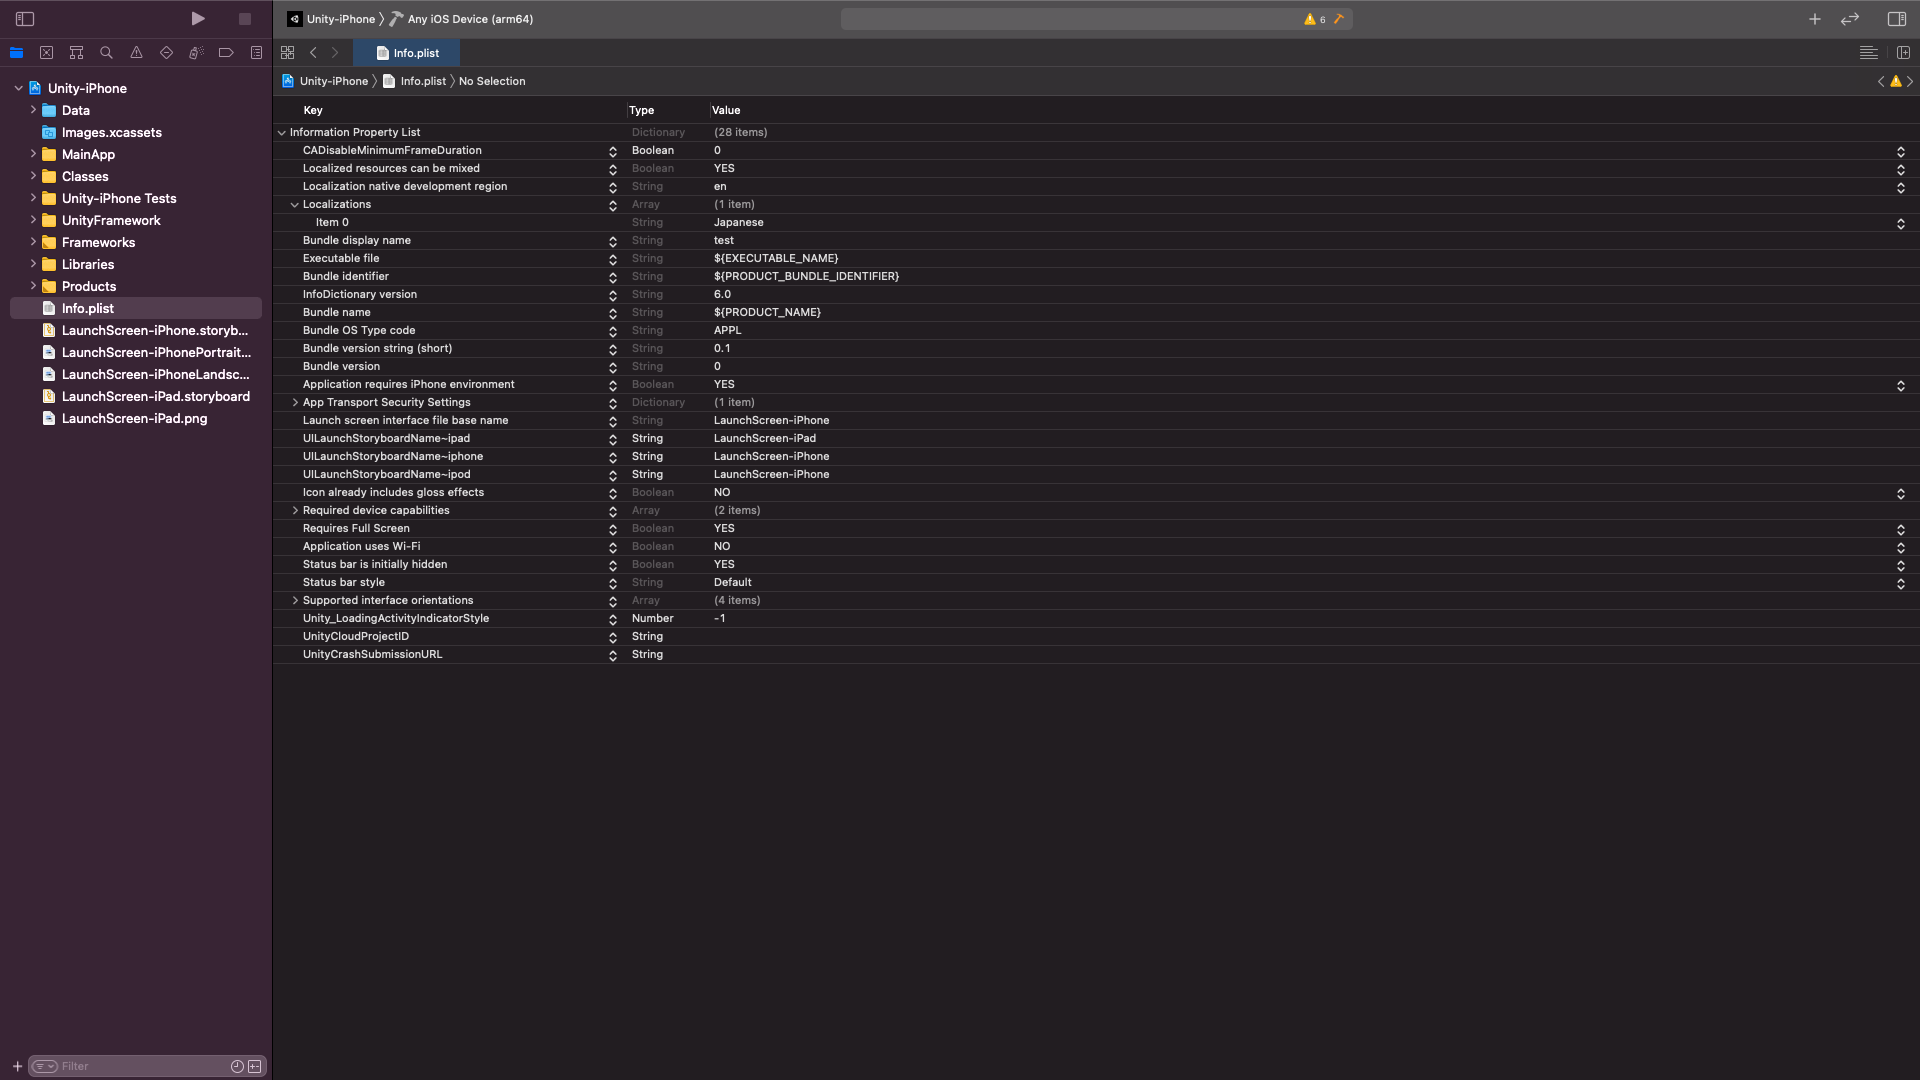Show the Report navigator icon
The image size is (1920, 1080).
pyautogui.click(x=256, y=53)
